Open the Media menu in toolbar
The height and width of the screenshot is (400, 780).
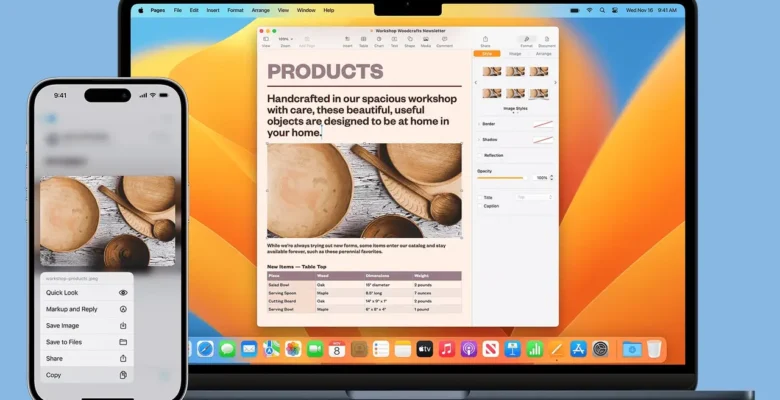click(x=426, y=41)
